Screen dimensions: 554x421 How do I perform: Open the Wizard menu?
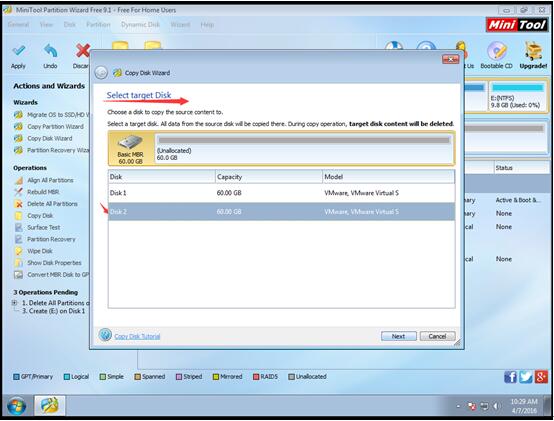(180, 25)
